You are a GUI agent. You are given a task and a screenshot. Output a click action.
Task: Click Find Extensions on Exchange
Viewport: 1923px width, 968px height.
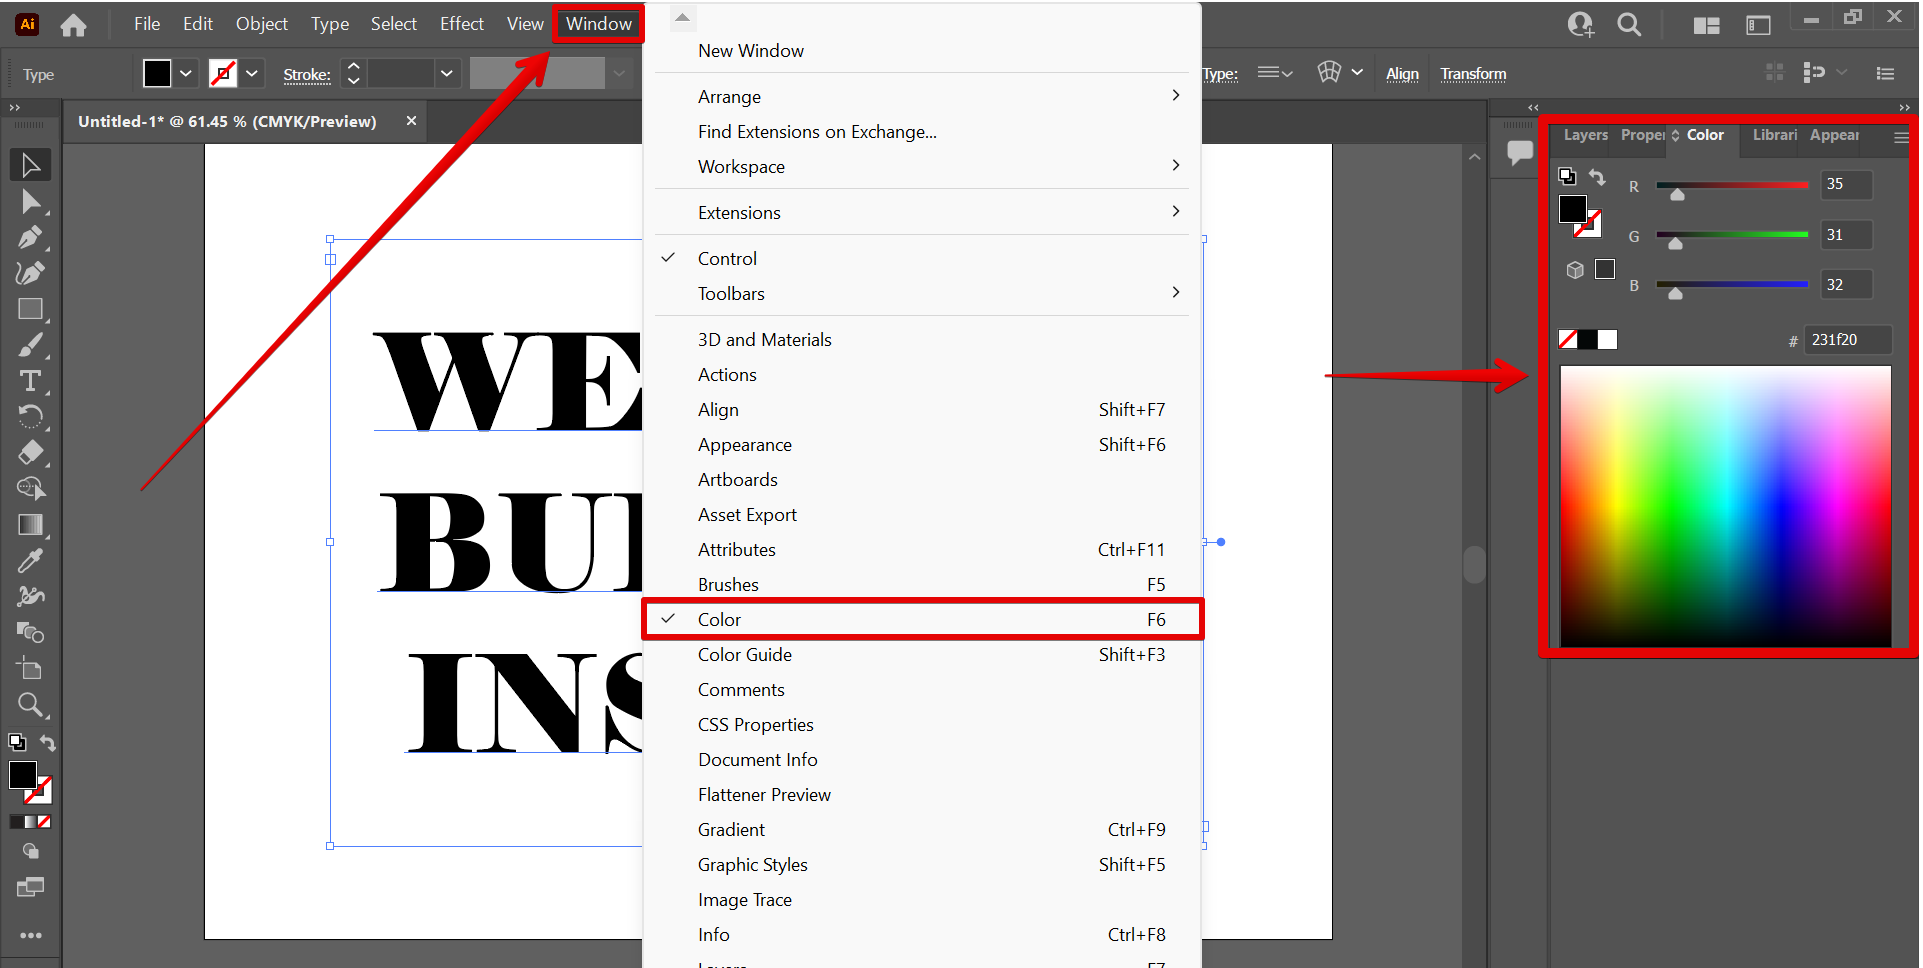click(817, 131)
